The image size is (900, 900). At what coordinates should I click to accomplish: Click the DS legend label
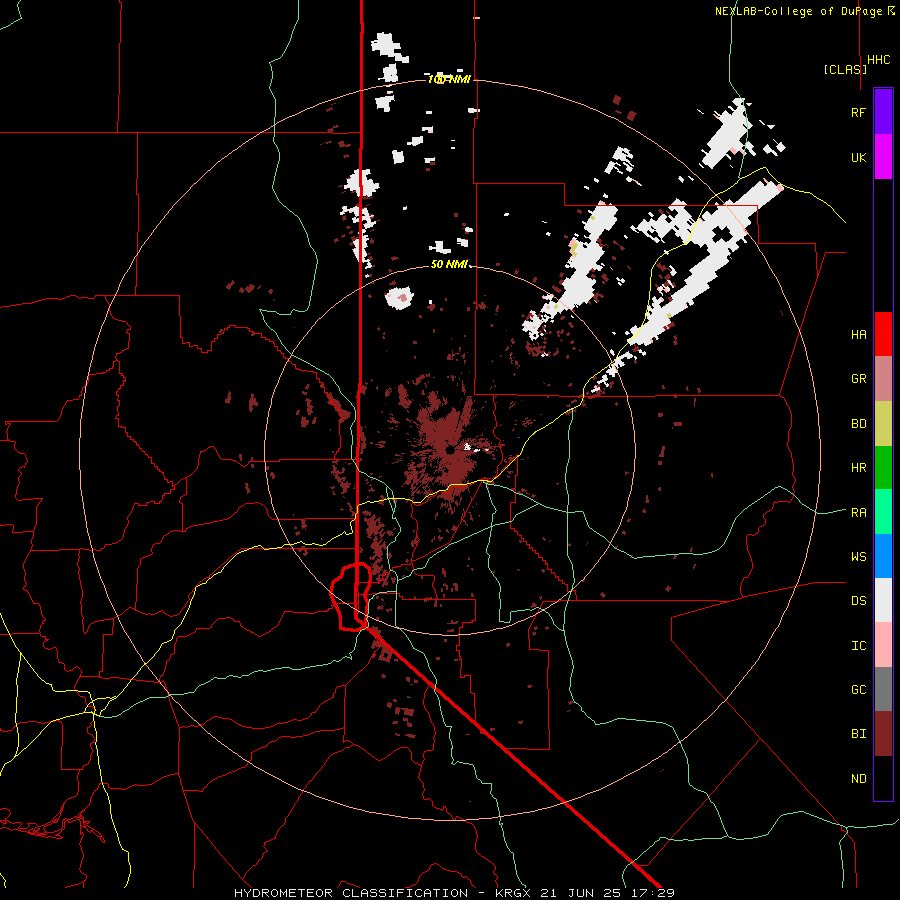[x=858, y=601]
